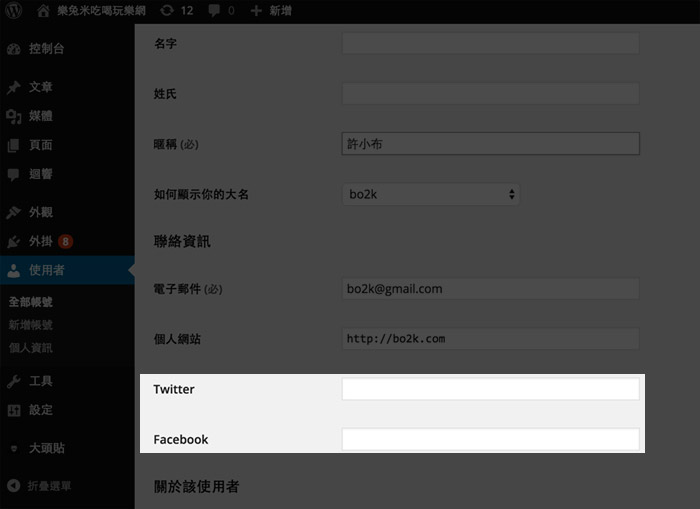This screenshot has height=509, width=700.
Task: Click the Twitter input field
Action: point(491,389)
